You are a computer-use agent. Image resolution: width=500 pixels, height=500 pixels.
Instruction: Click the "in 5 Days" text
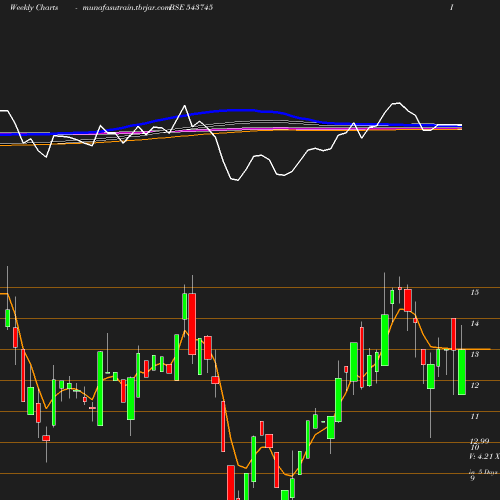tap(483, 472)
